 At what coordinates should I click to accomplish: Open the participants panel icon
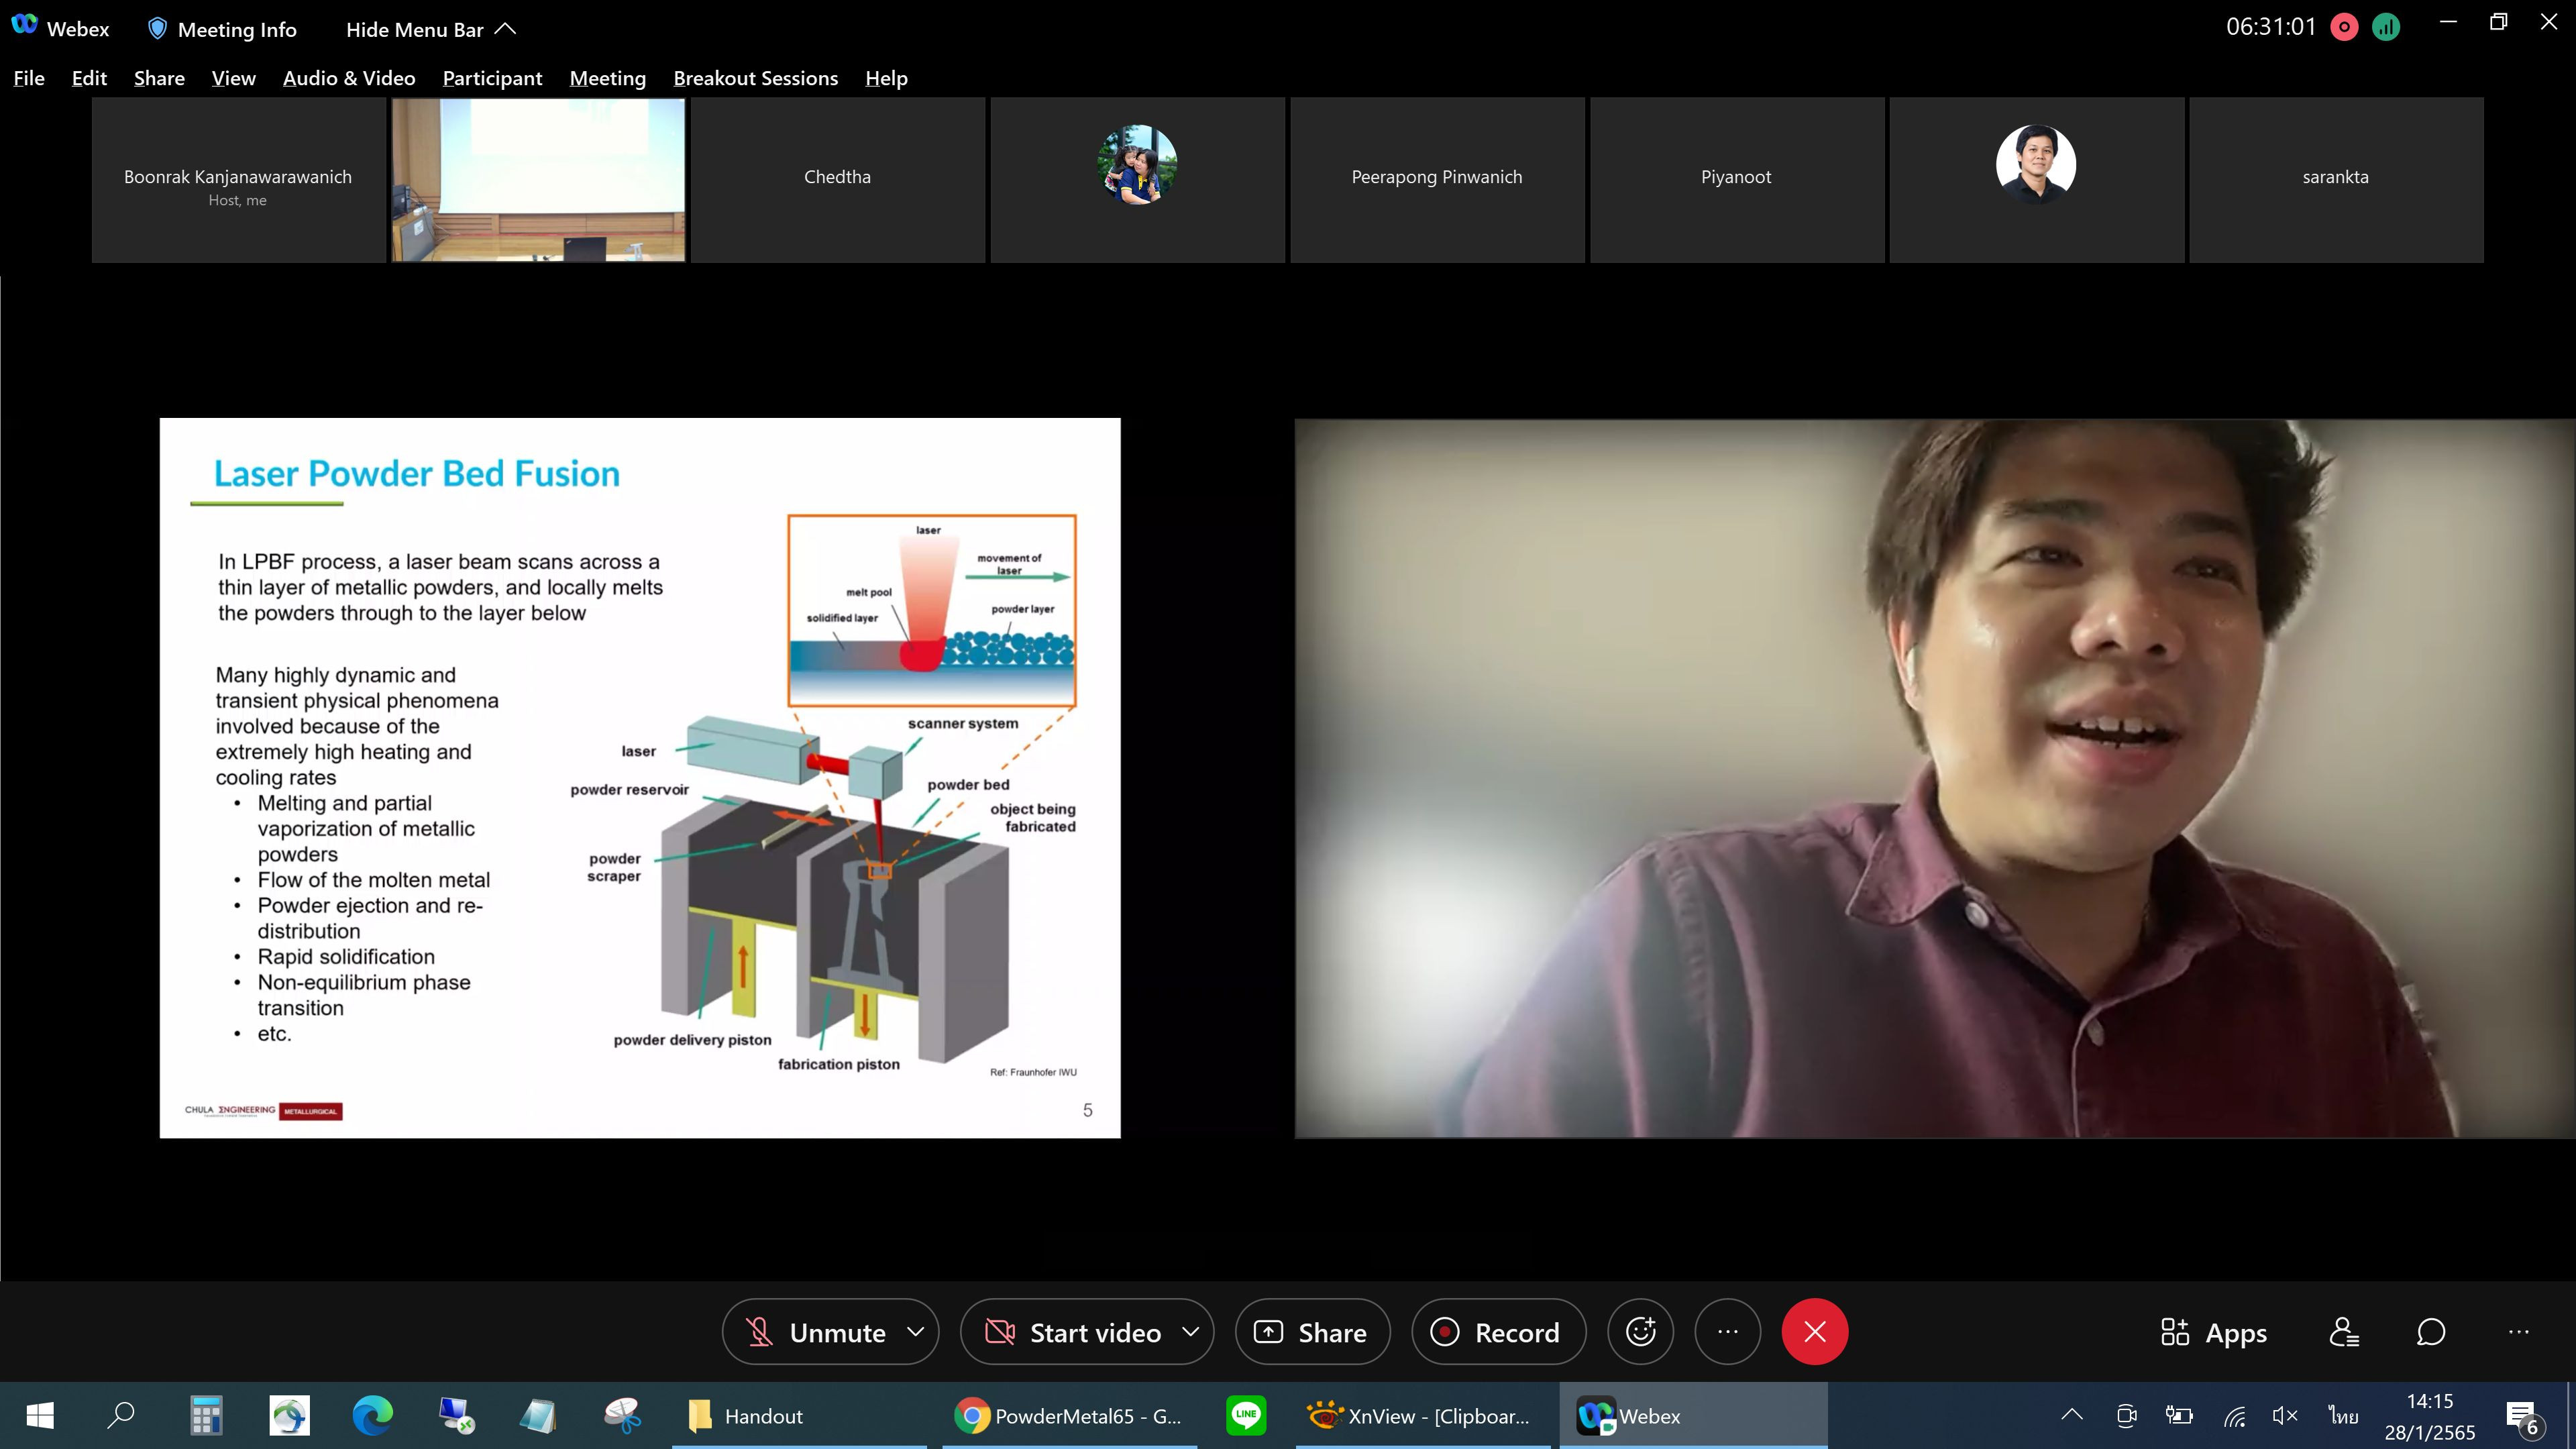(x=2344, y=1333)
